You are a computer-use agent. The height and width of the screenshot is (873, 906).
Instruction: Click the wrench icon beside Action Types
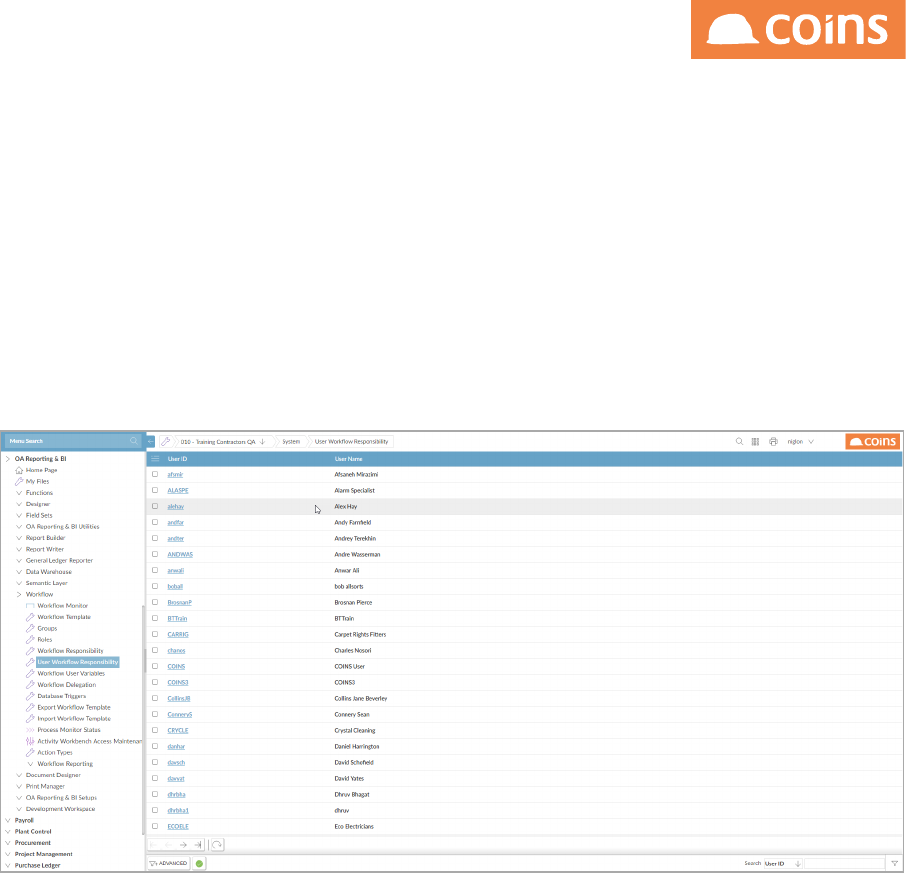[x=30, y=752]
